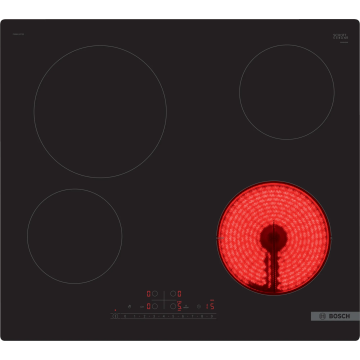Set heat level 5 on the slider
Image resolution: width=360 pixels, height=360 pixels.
tap(173, 316)
